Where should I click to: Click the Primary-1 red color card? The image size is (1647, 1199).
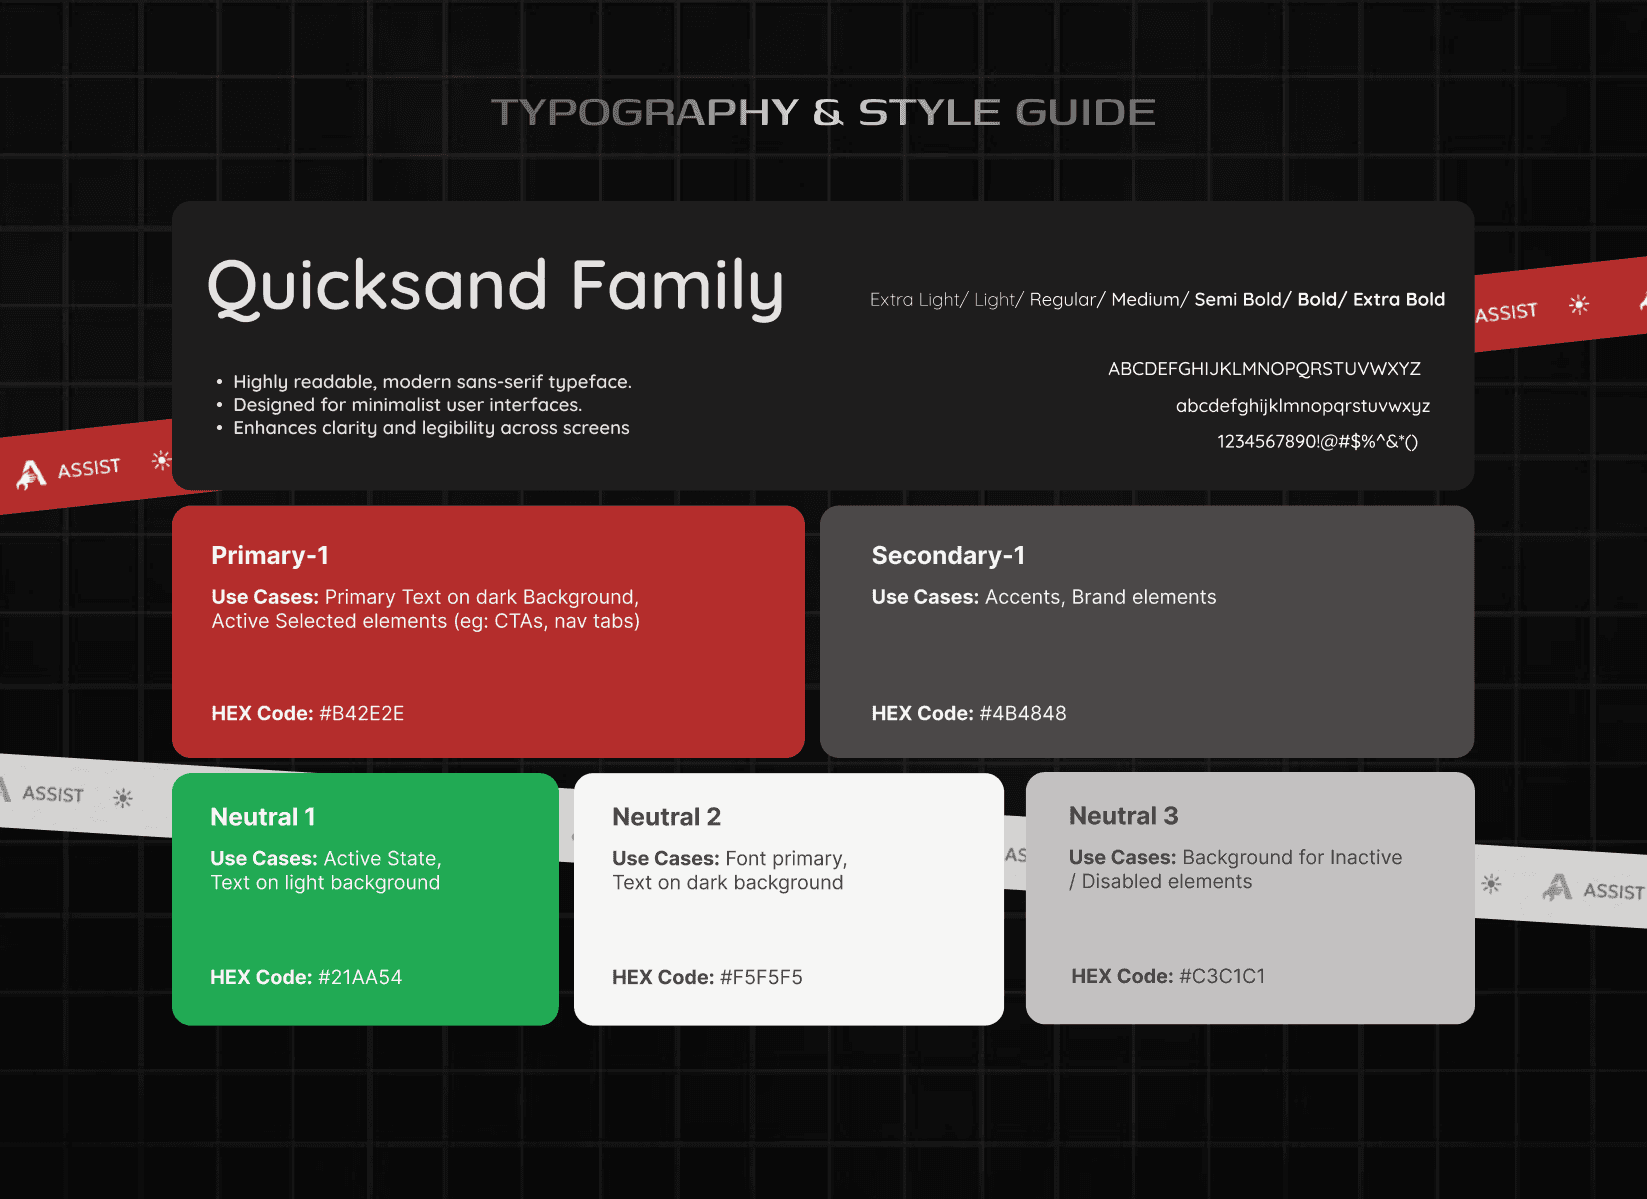pyautogui.click(x=488, y=631)
